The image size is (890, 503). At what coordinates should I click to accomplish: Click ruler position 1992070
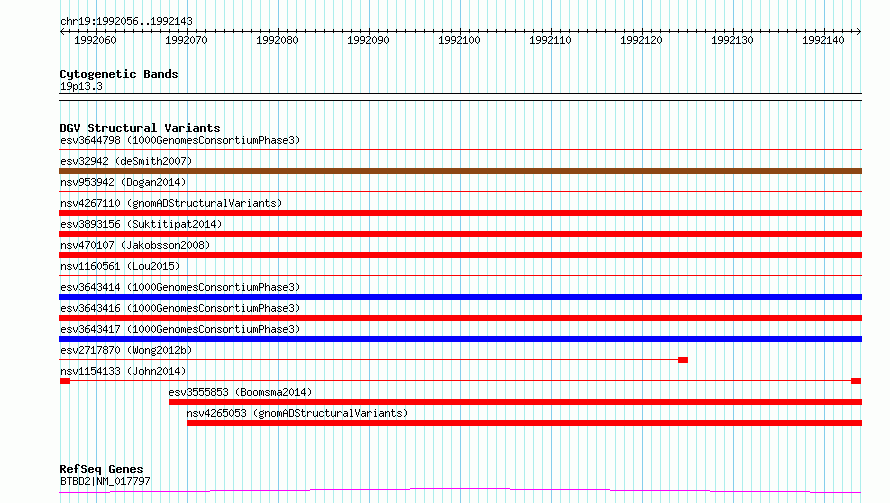coord(186,40)
